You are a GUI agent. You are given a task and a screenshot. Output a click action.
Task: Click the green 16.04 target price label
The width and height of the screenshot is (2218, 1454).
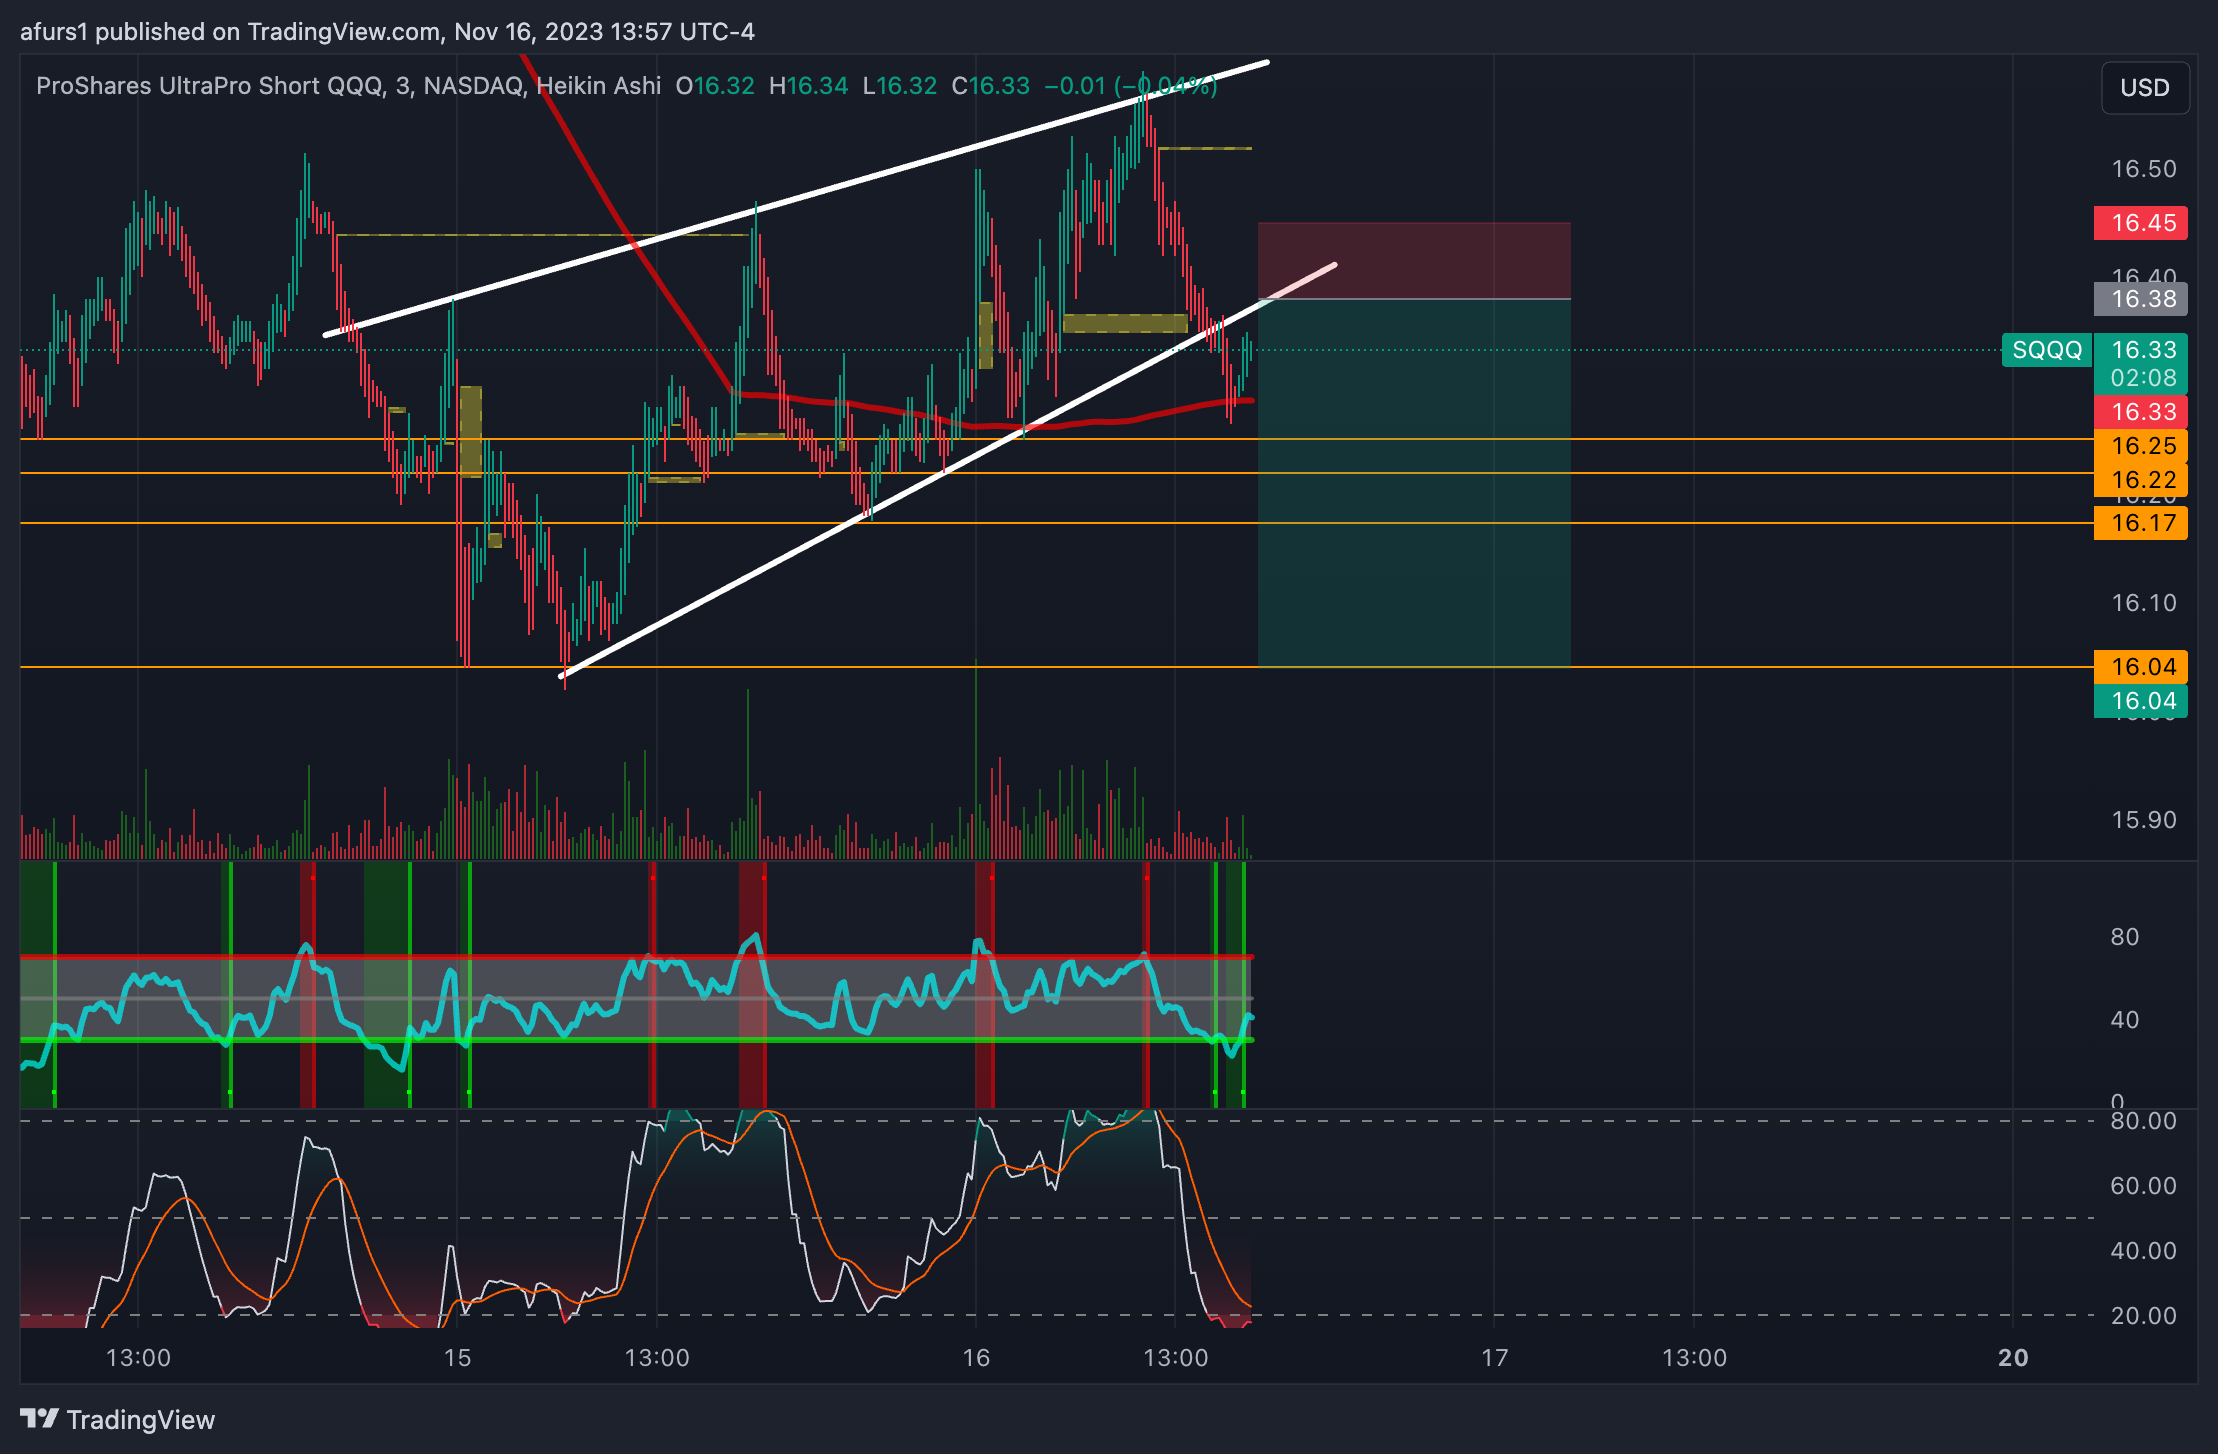pos(2141,701)
